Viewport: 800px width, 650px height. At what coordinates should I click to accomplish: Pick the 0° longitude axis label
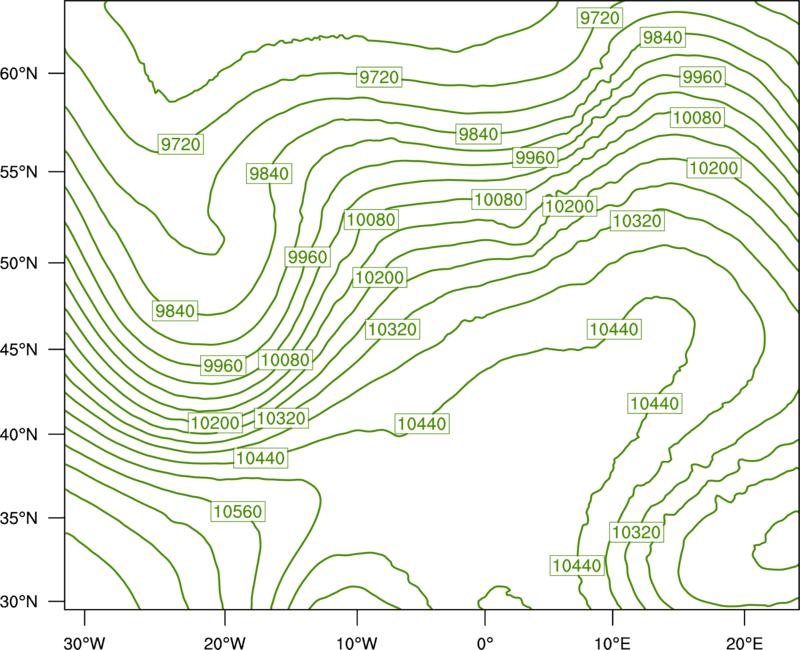(485, 643)
